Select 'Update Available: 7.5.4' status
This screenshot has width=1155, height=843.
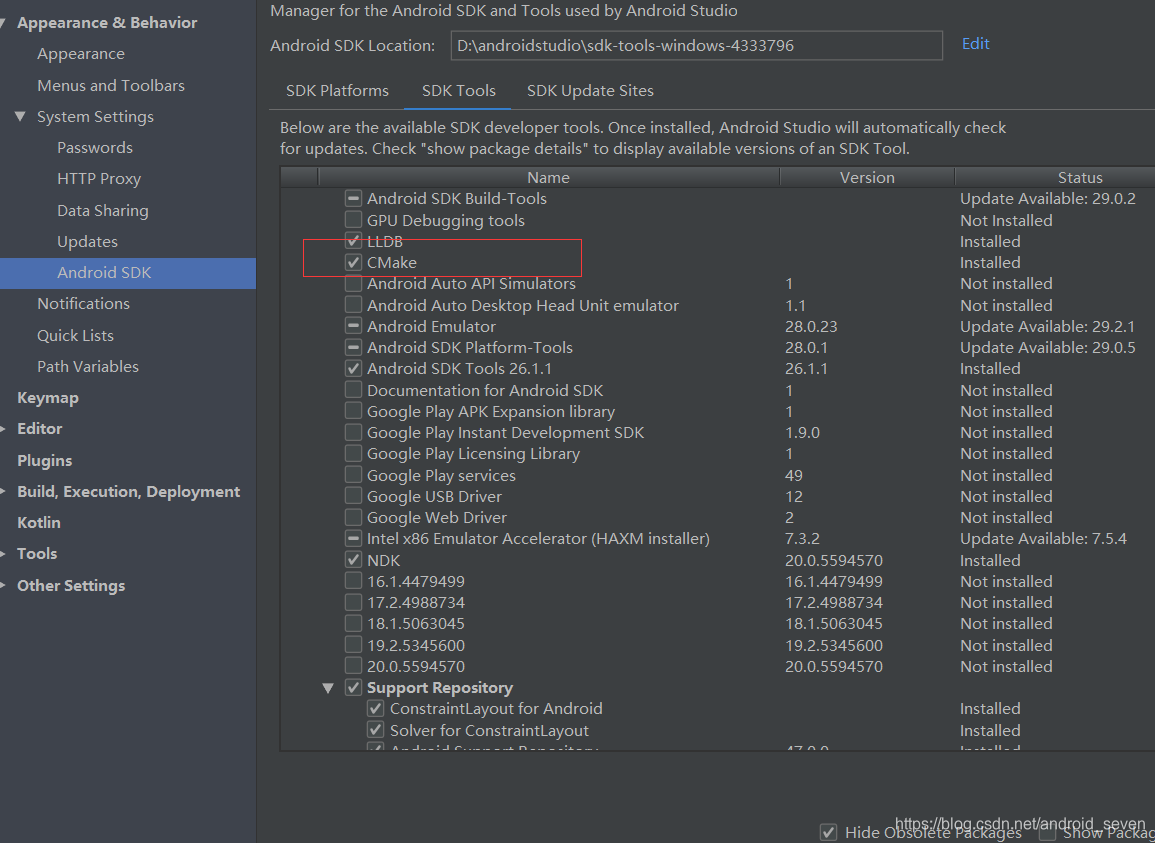pyautogui.click(x=1043, y=539)
